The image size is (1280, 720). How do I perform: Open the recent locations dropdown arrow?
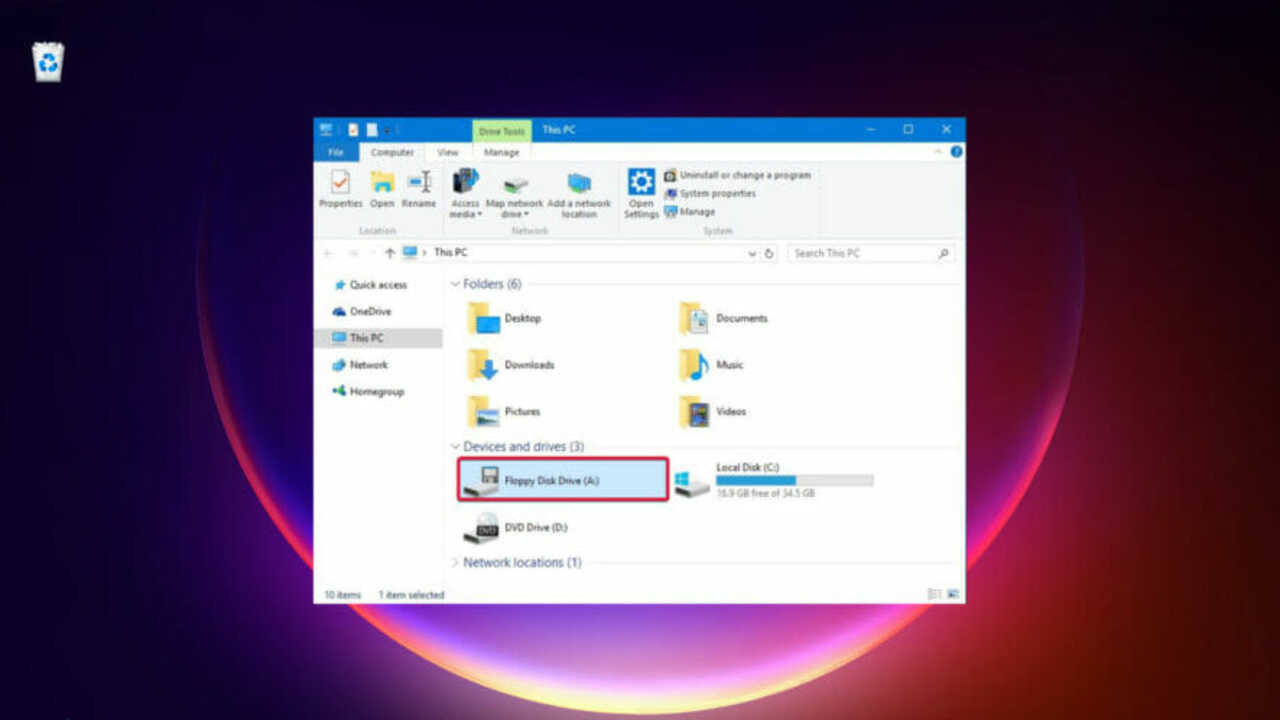click(x=372, y=254)
